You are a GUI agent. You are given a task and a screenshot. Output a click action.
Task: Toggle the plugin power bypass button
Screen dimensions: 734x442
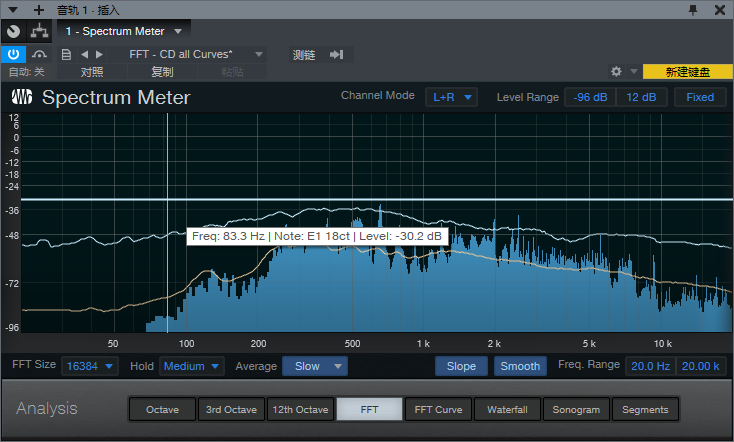tap(14, 54)
